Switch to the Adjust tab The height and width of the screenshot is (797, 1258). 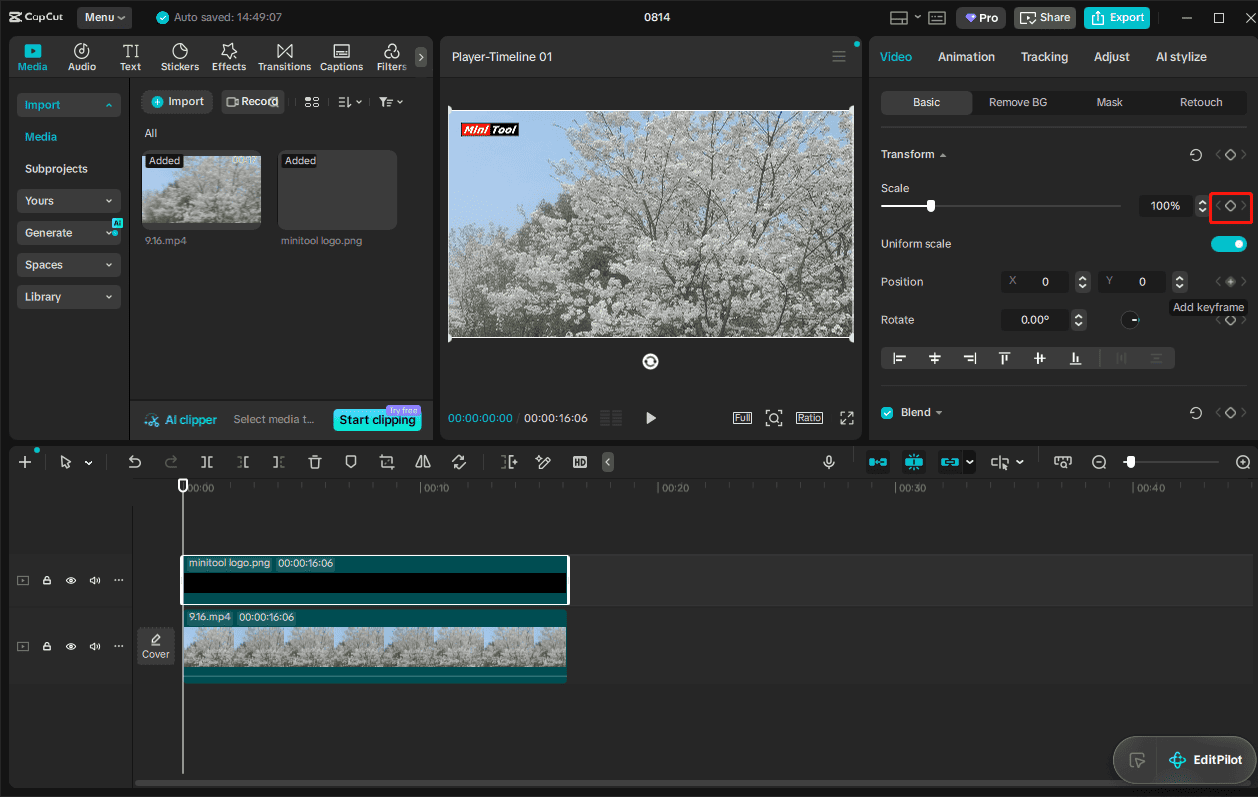tap(1111, 57)
